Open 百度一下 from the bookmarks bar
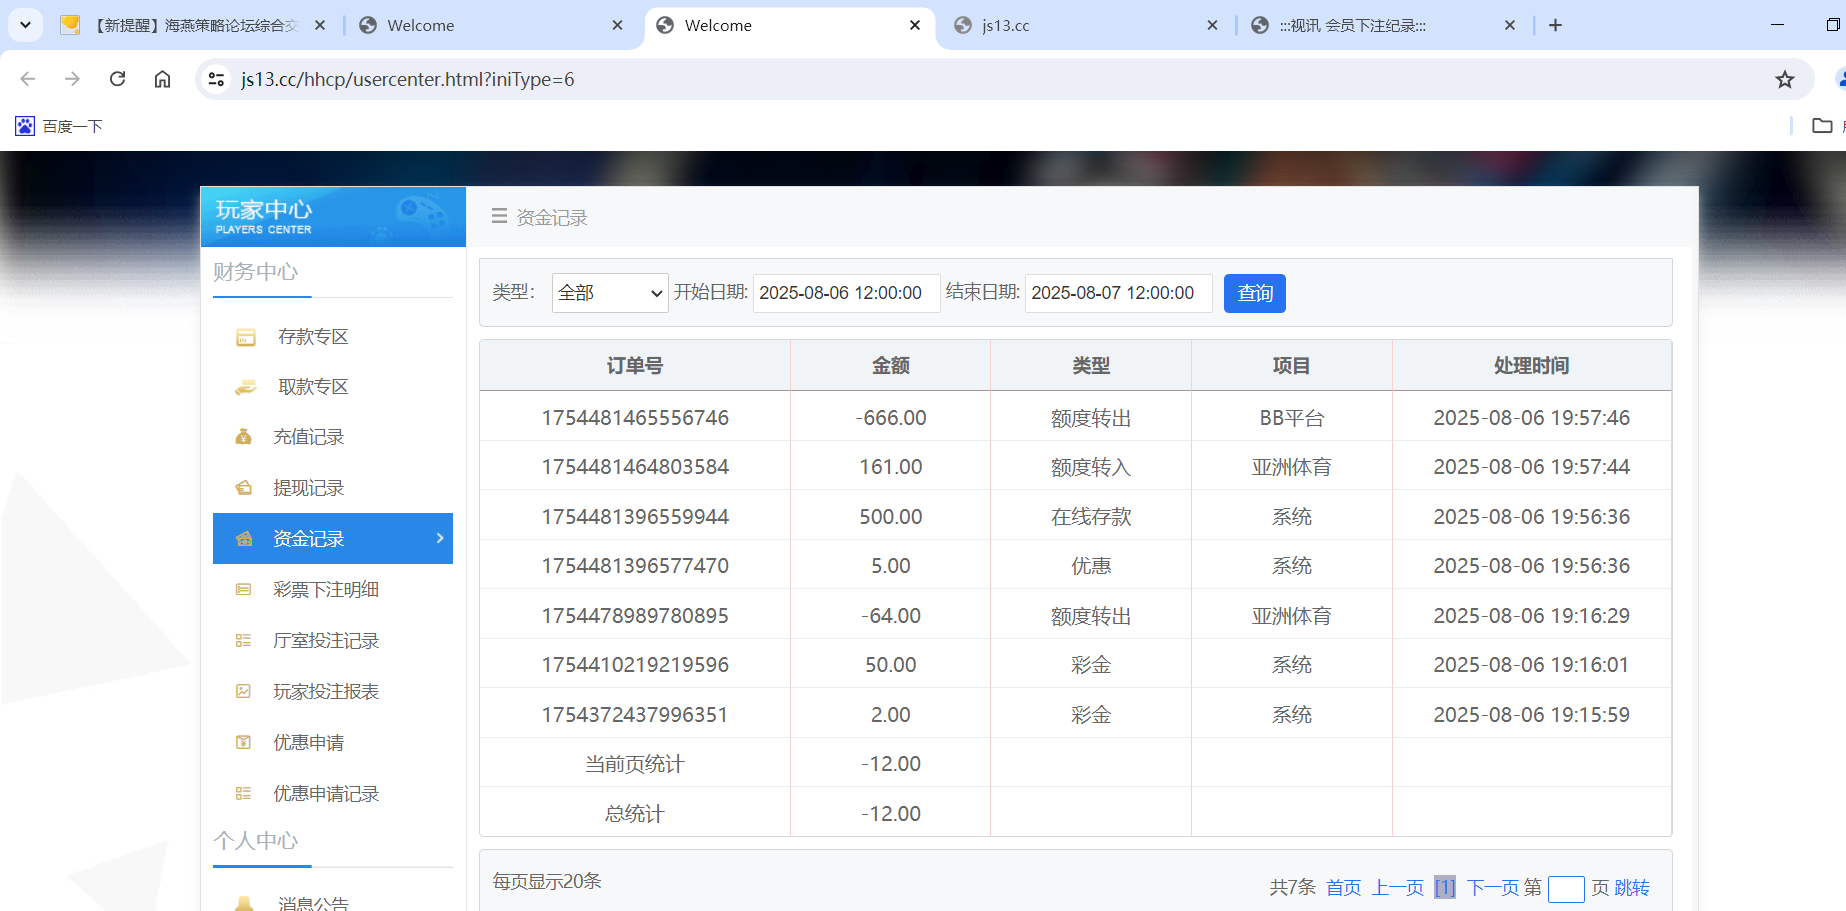 click(58, 126)
